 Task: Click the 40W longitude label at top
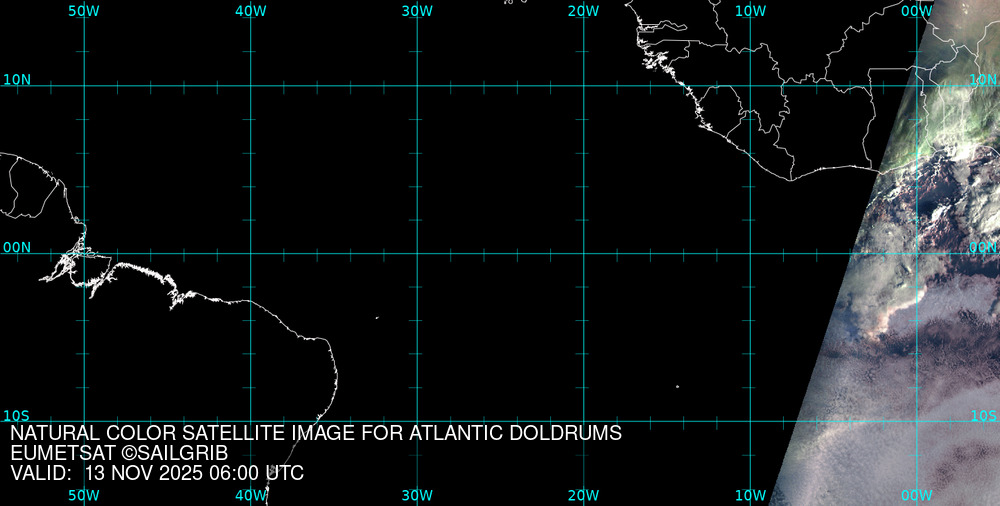point(250,11)
